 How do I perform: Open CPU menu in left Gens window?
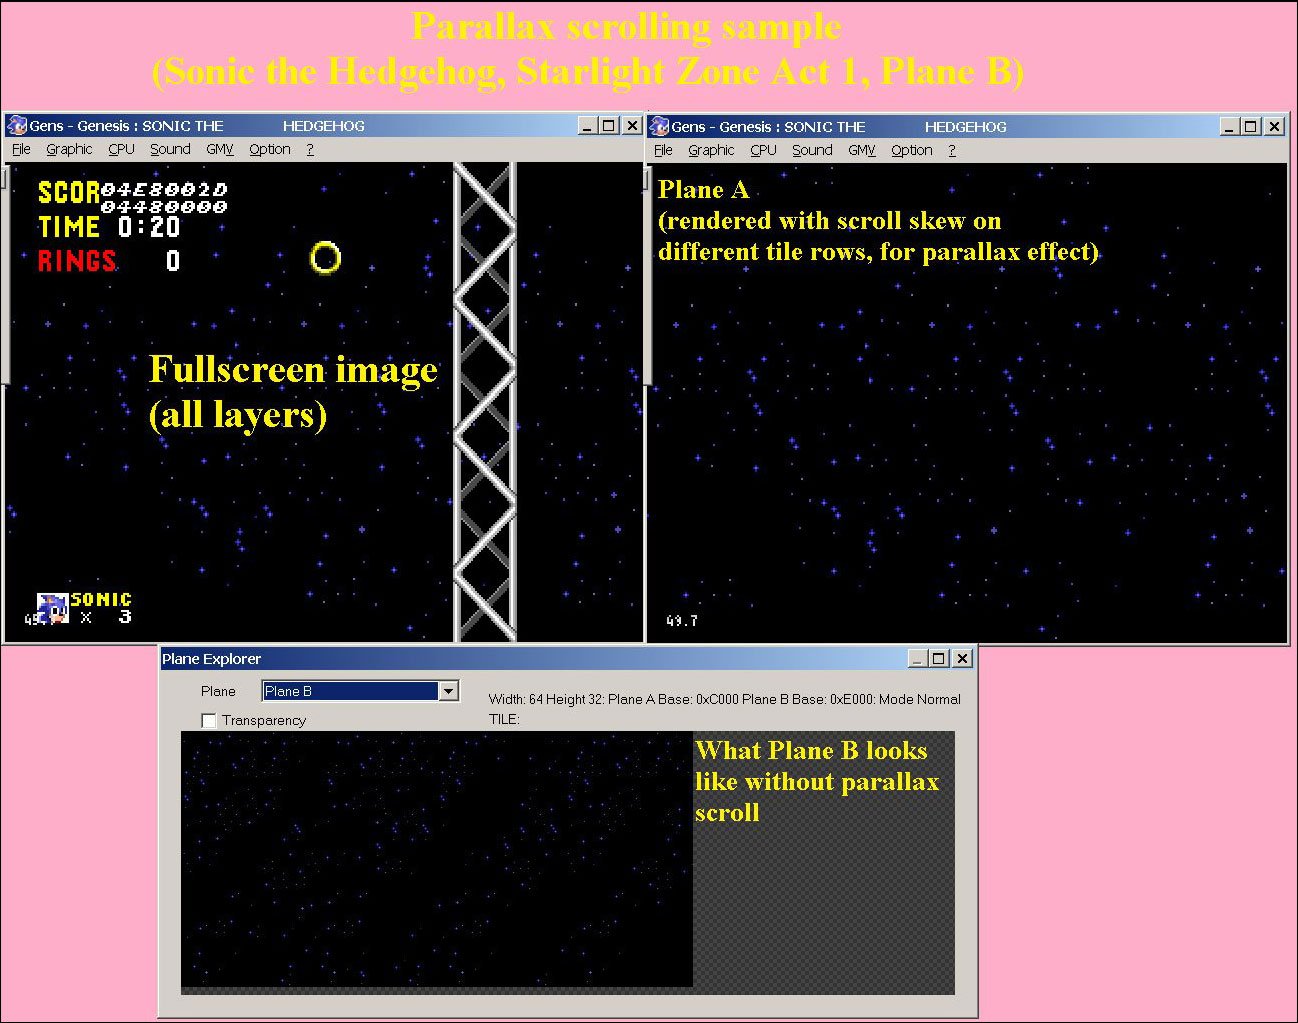[121, 149]
